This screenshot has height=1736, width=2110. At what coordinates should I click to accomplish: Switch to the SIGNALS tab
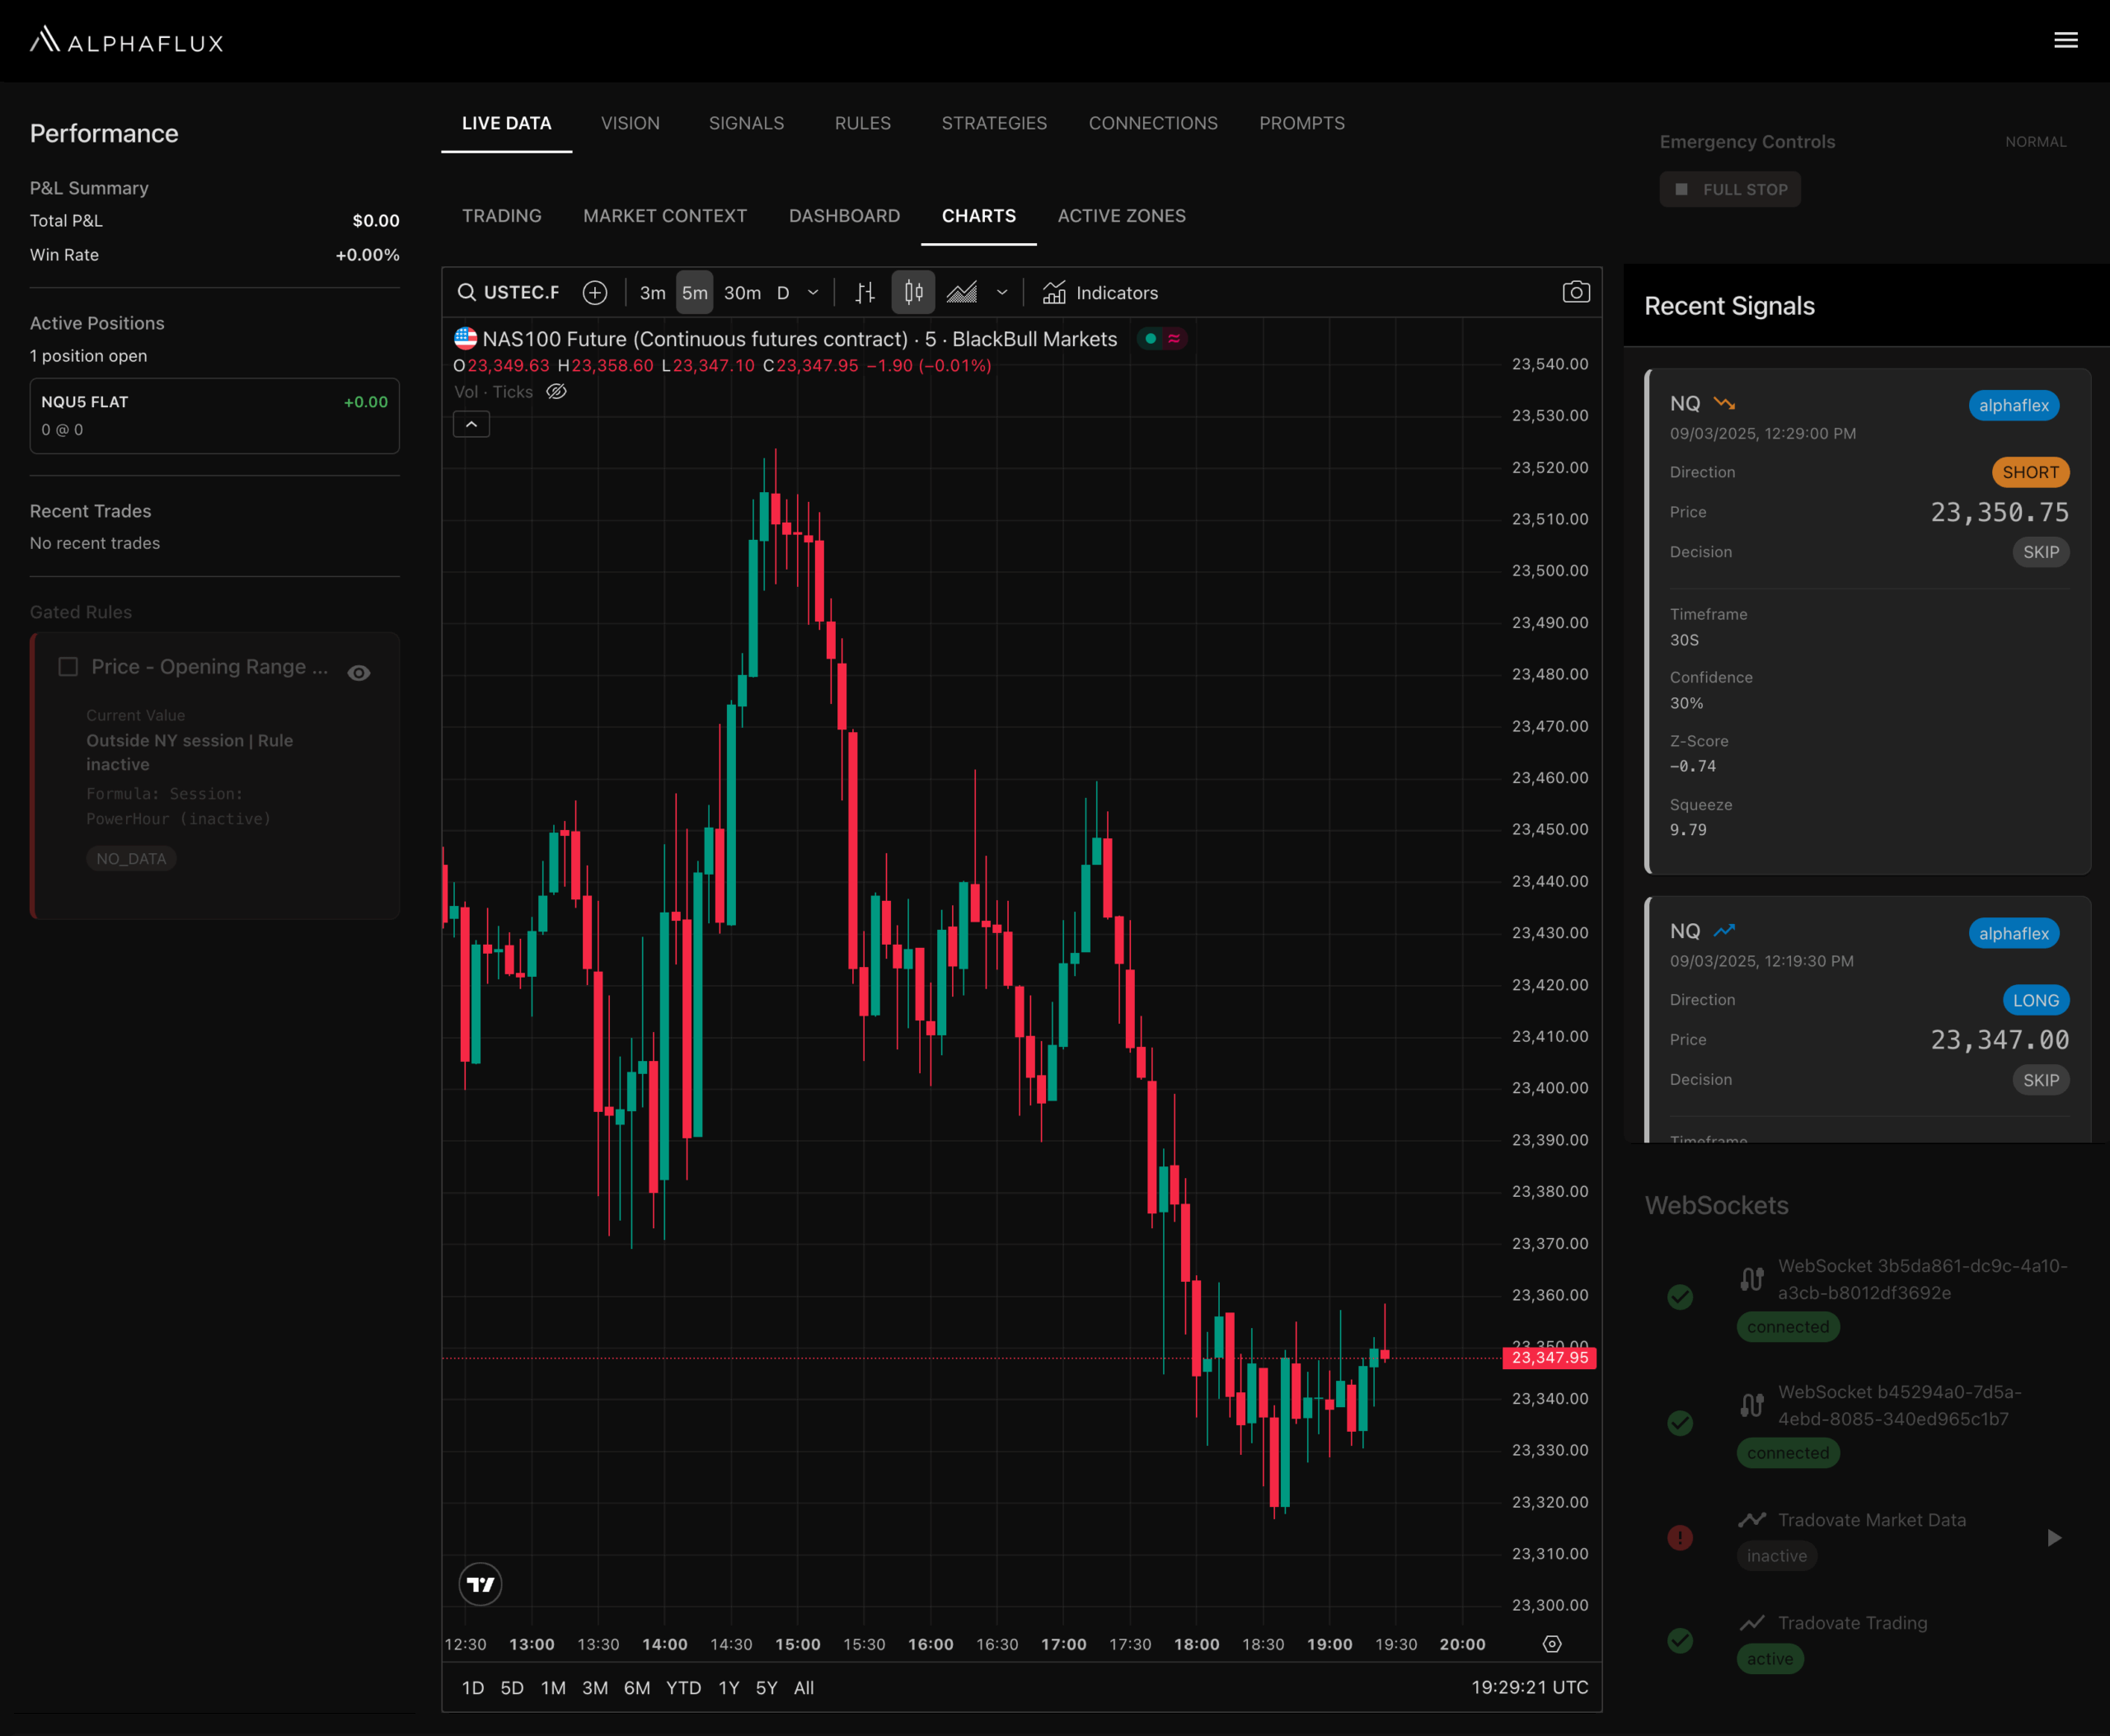tap(746, 123)
